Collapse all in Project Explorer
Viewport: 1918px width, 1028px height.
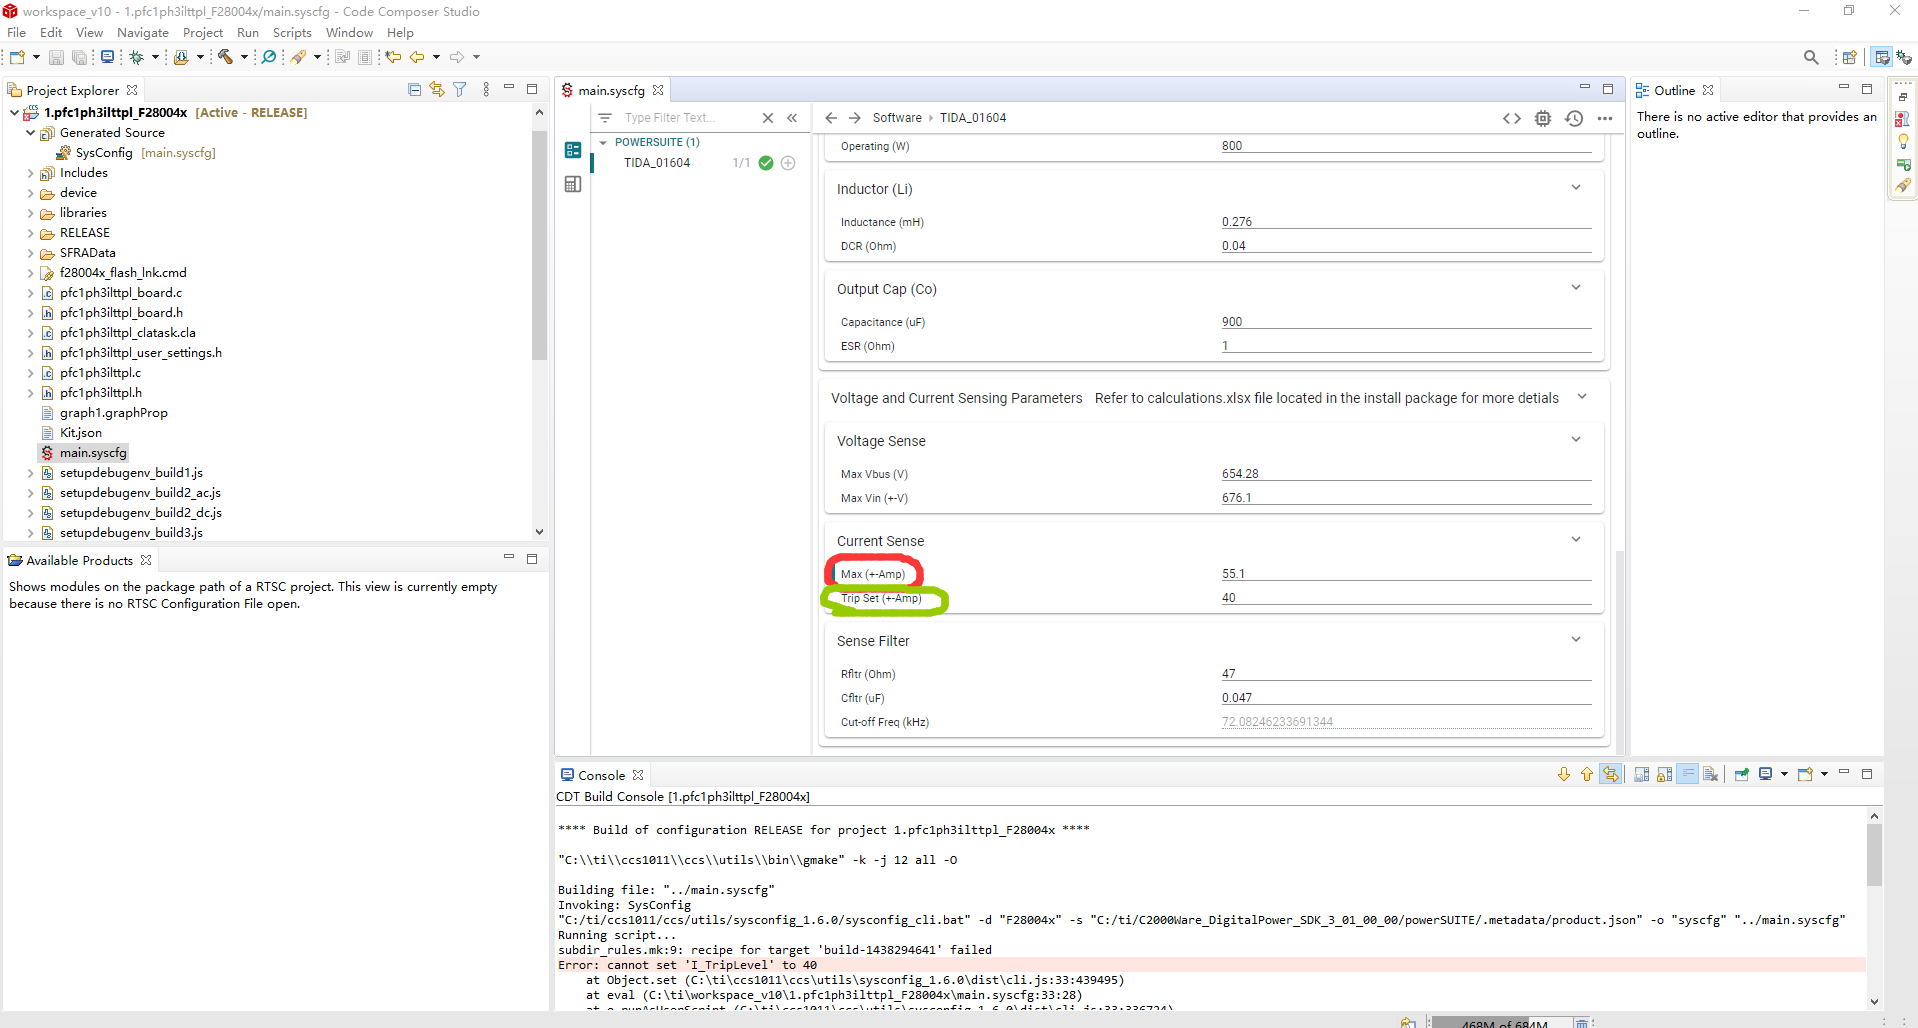coord(414,90)
